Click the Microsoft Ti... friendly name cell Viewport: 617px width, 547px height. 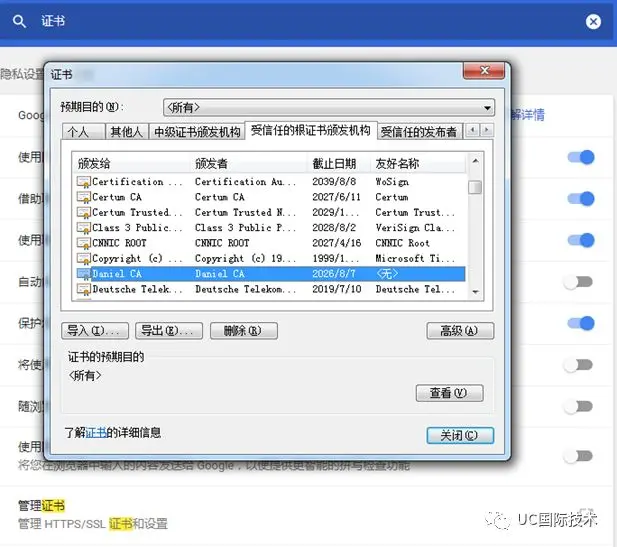[x=415, y=259]
